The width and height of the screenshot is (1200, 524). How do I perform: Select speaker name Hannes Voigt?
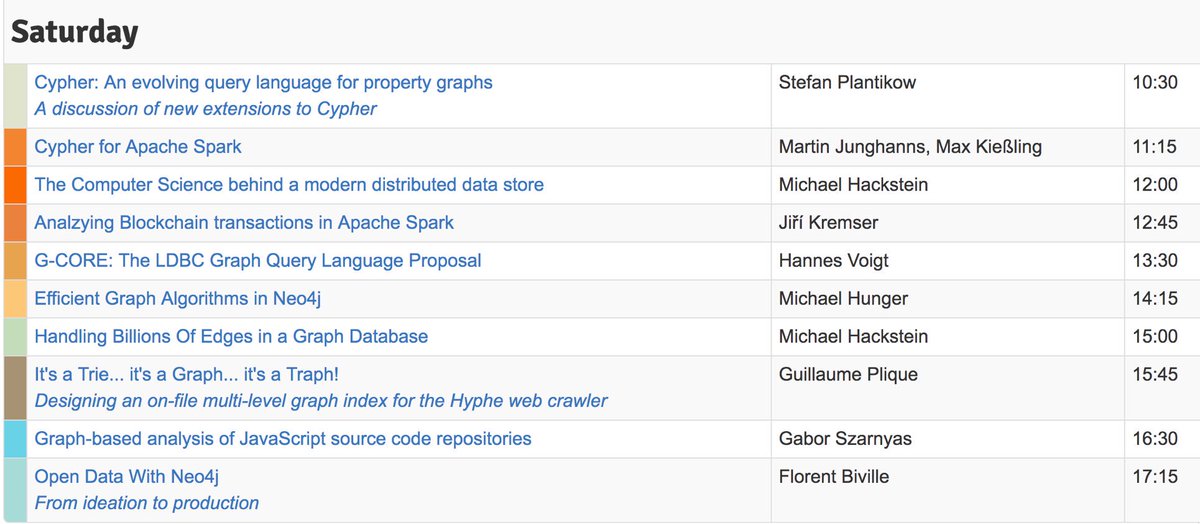coord(833,261)
